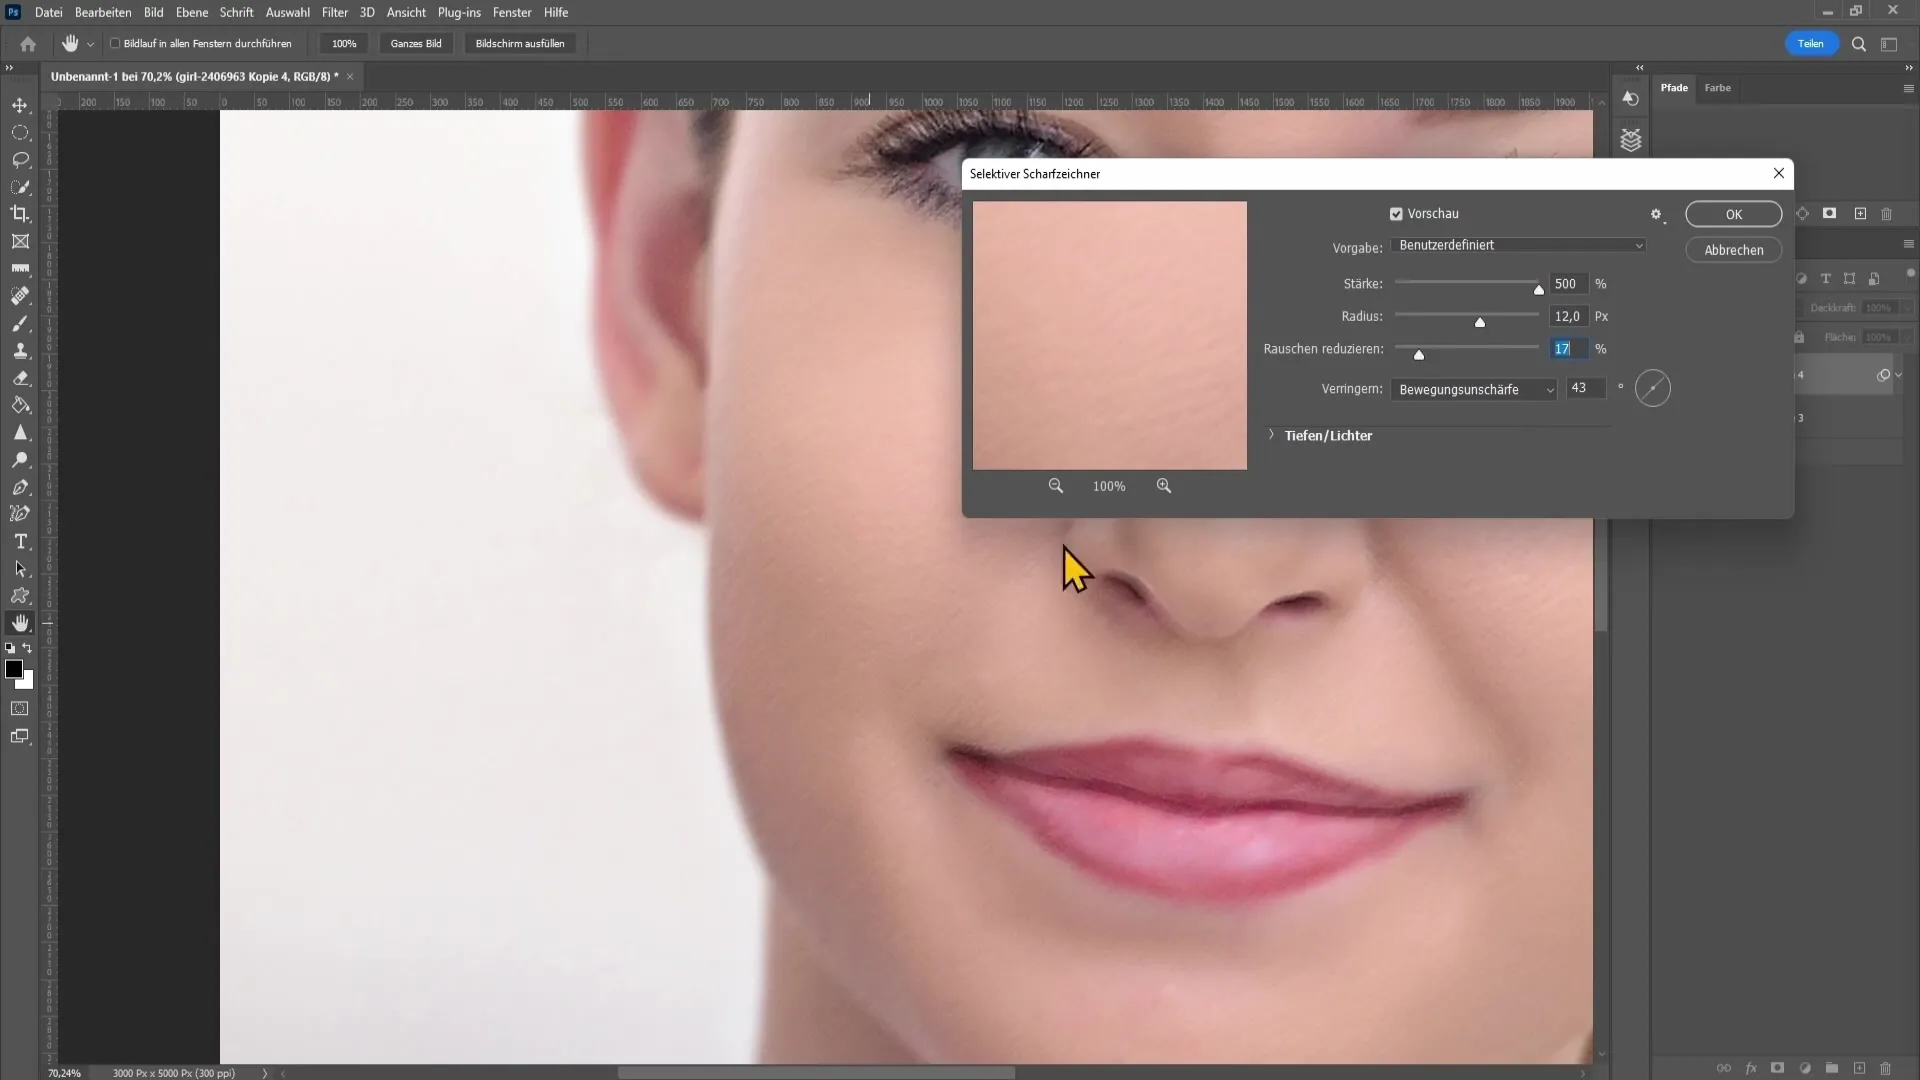Image resolution: width=1920 pixels, height=1080 pixels.
Task: Click the foreground color swatch
Action: coord(14,669)
